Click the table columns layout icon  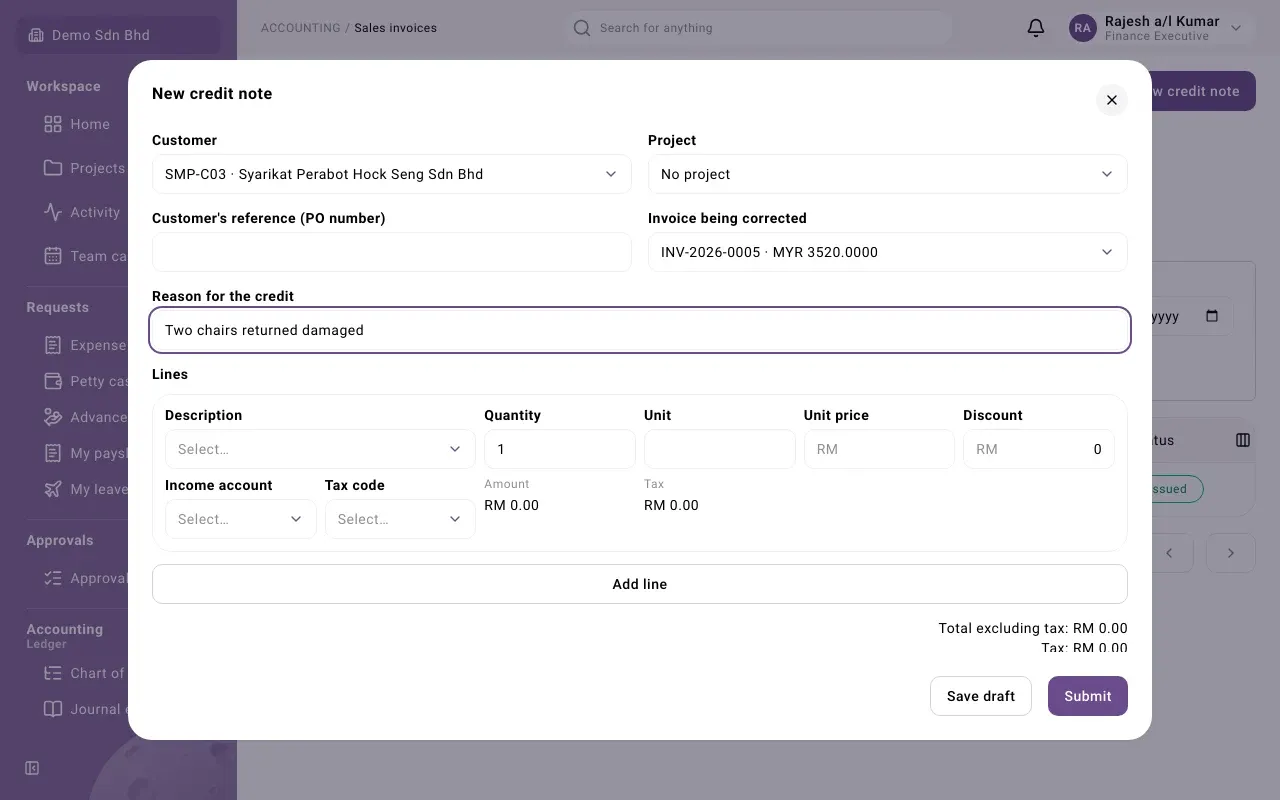point(1243,440)
